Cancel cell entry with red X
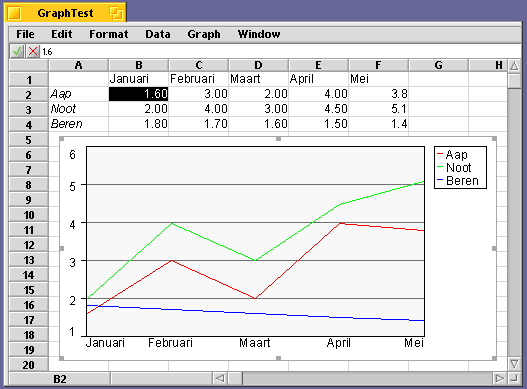This screenshot has width=527, height=389. click(33, 51)
